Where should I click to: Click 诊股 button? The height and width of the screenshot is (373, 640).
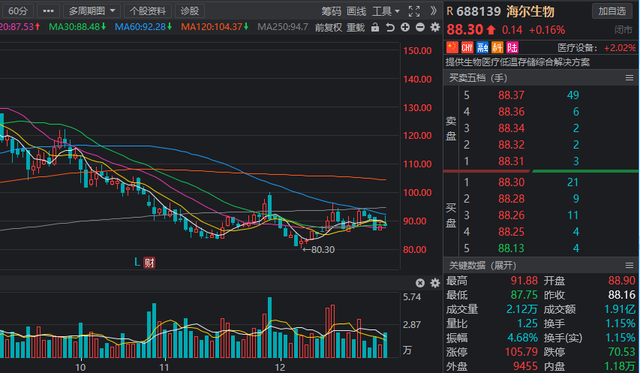click(x=190, y=11)
